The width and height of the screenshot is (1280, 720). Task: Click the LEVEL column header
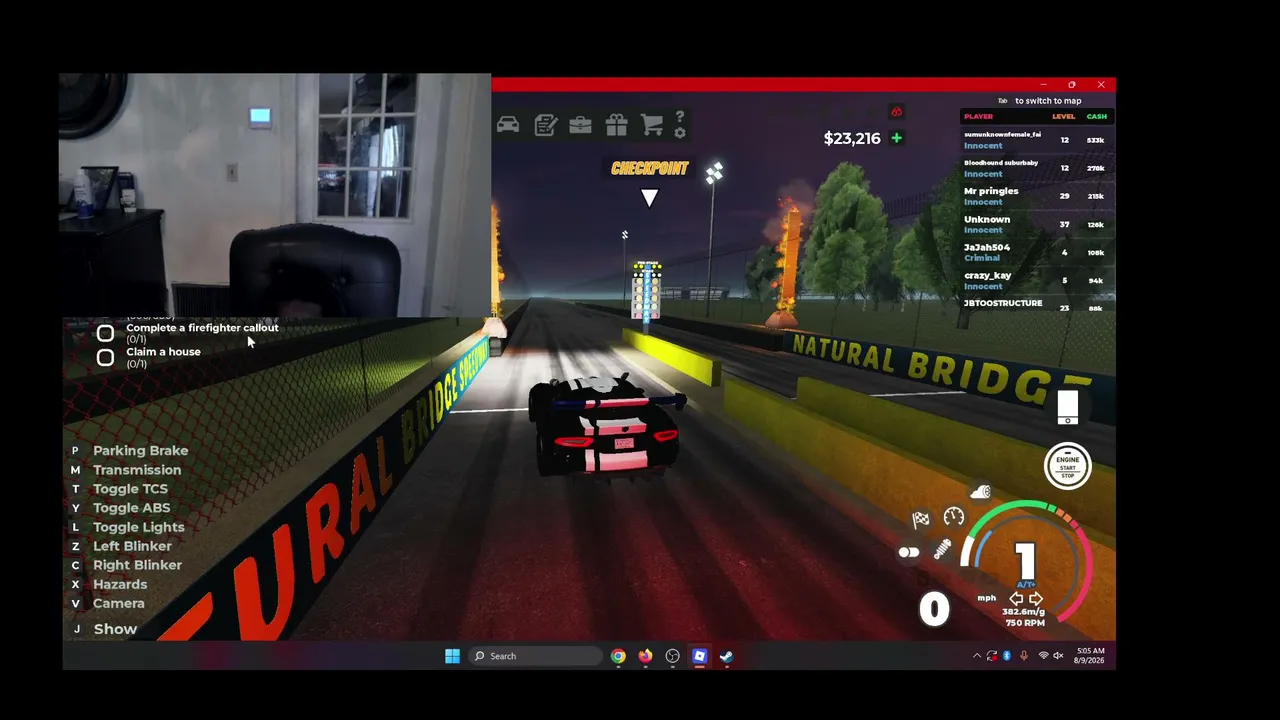(x=1063, y=117)
